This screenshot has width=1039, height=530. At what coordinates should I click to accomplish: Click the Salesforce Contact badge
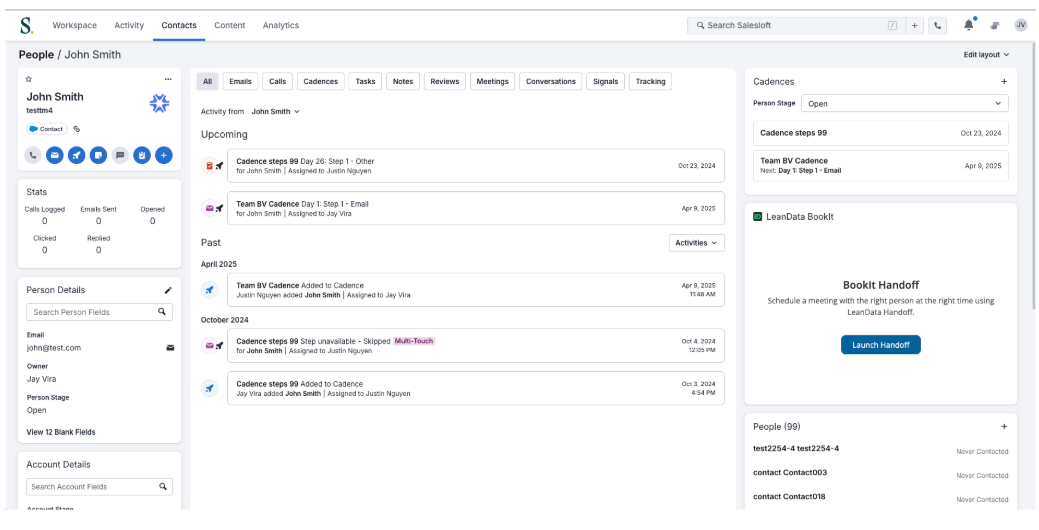(x=47, y=129)
